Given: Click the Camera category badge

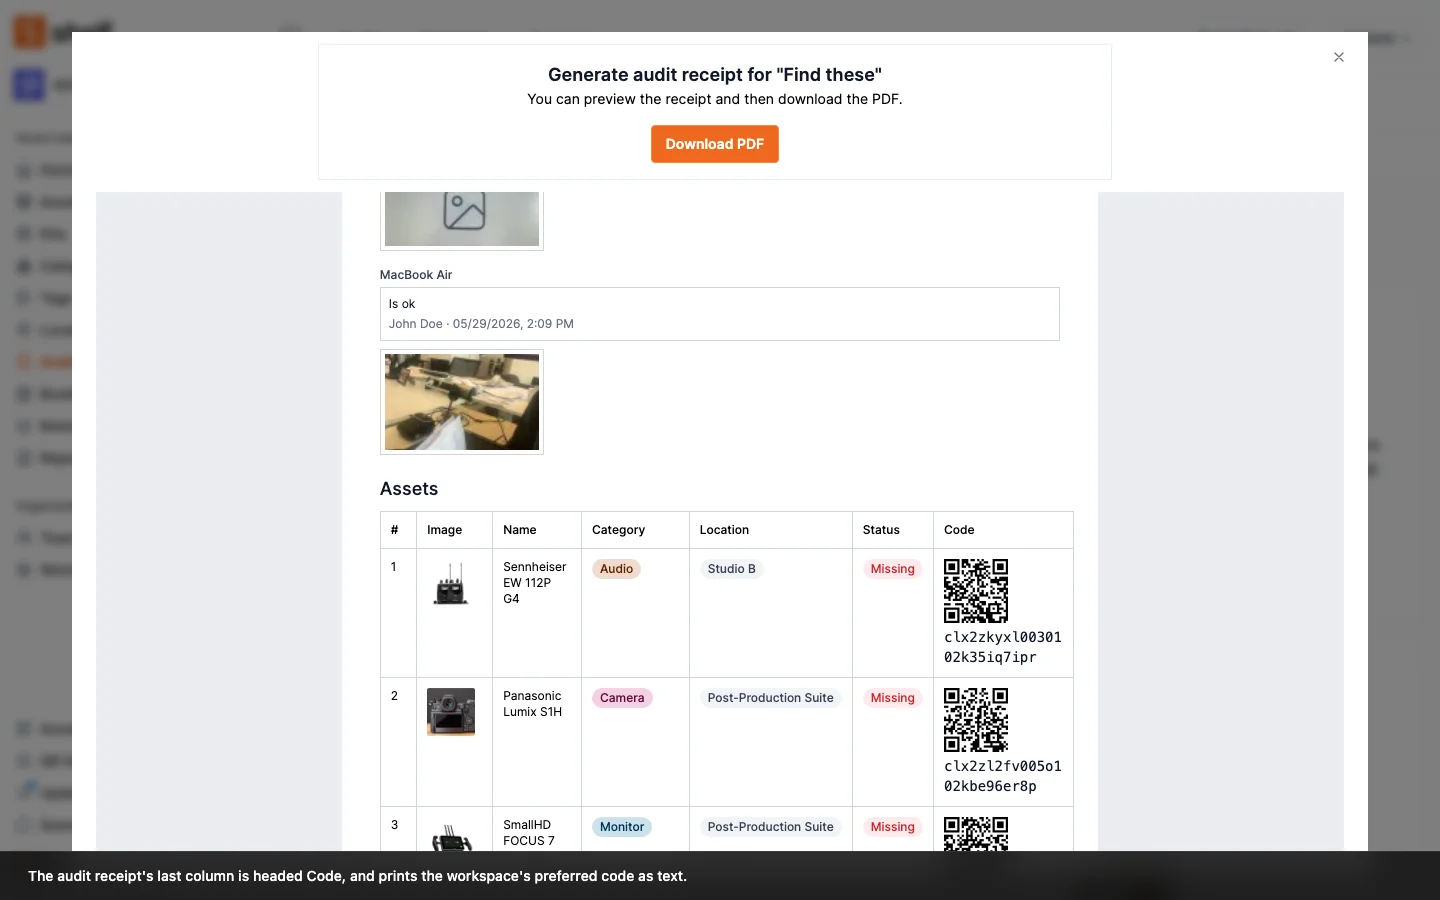Looking at the screenshot, I should 622,698.
